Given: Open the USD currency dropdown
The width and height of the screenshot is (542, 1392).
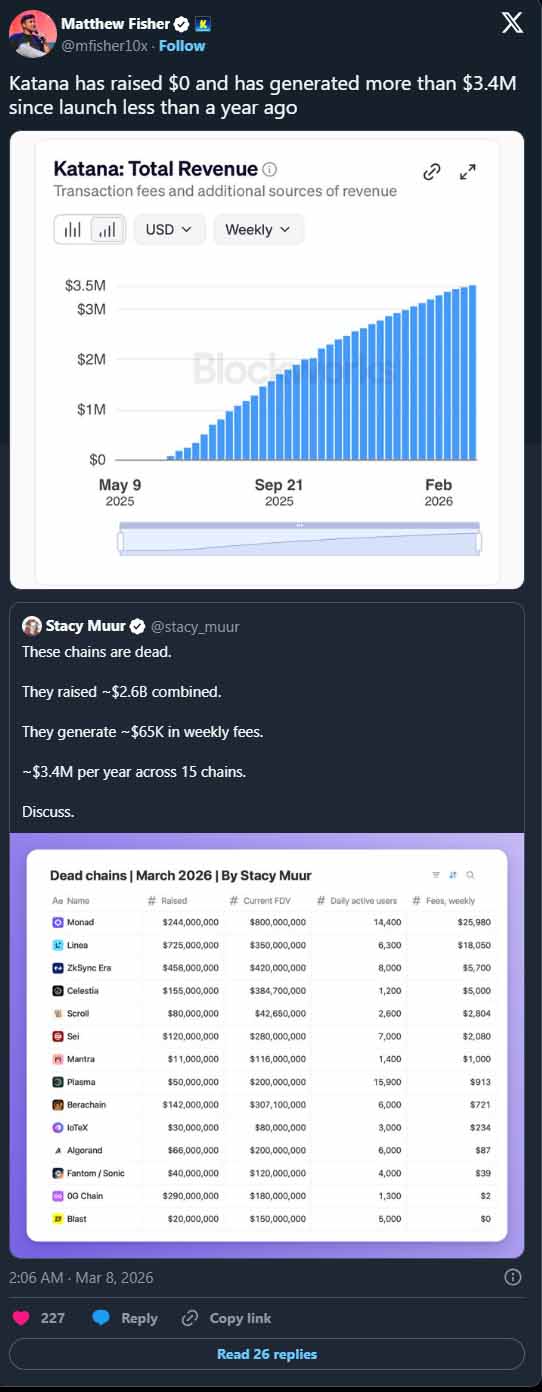Looking at the screenshot, I should coord(170,229).
